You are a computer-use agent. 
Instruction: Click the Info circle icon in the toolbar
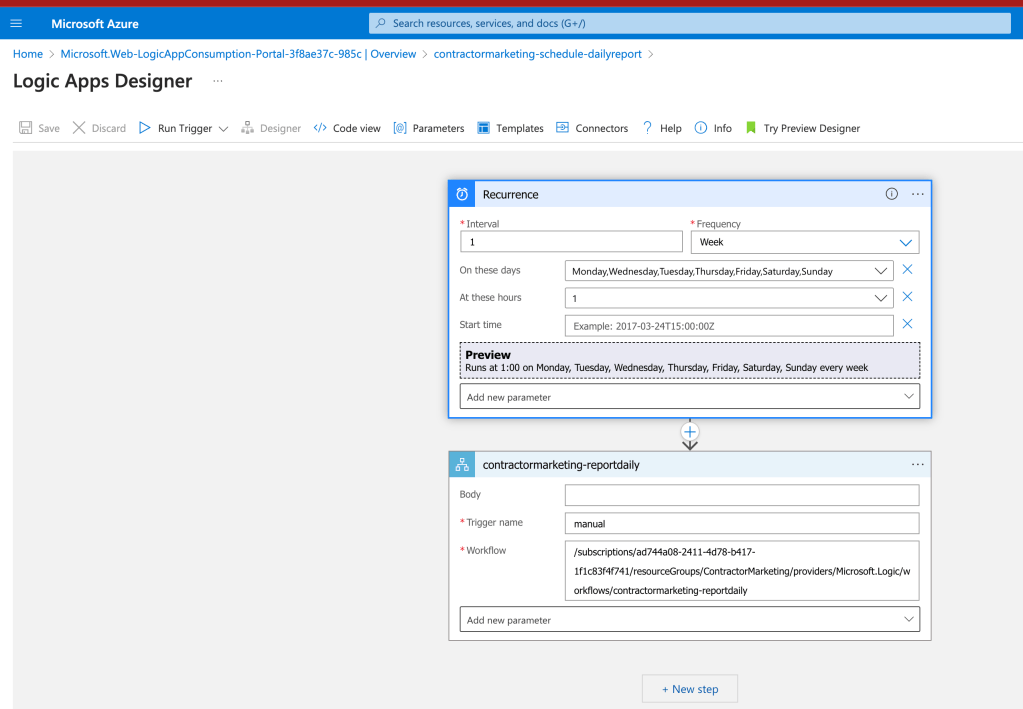[701, 128]
